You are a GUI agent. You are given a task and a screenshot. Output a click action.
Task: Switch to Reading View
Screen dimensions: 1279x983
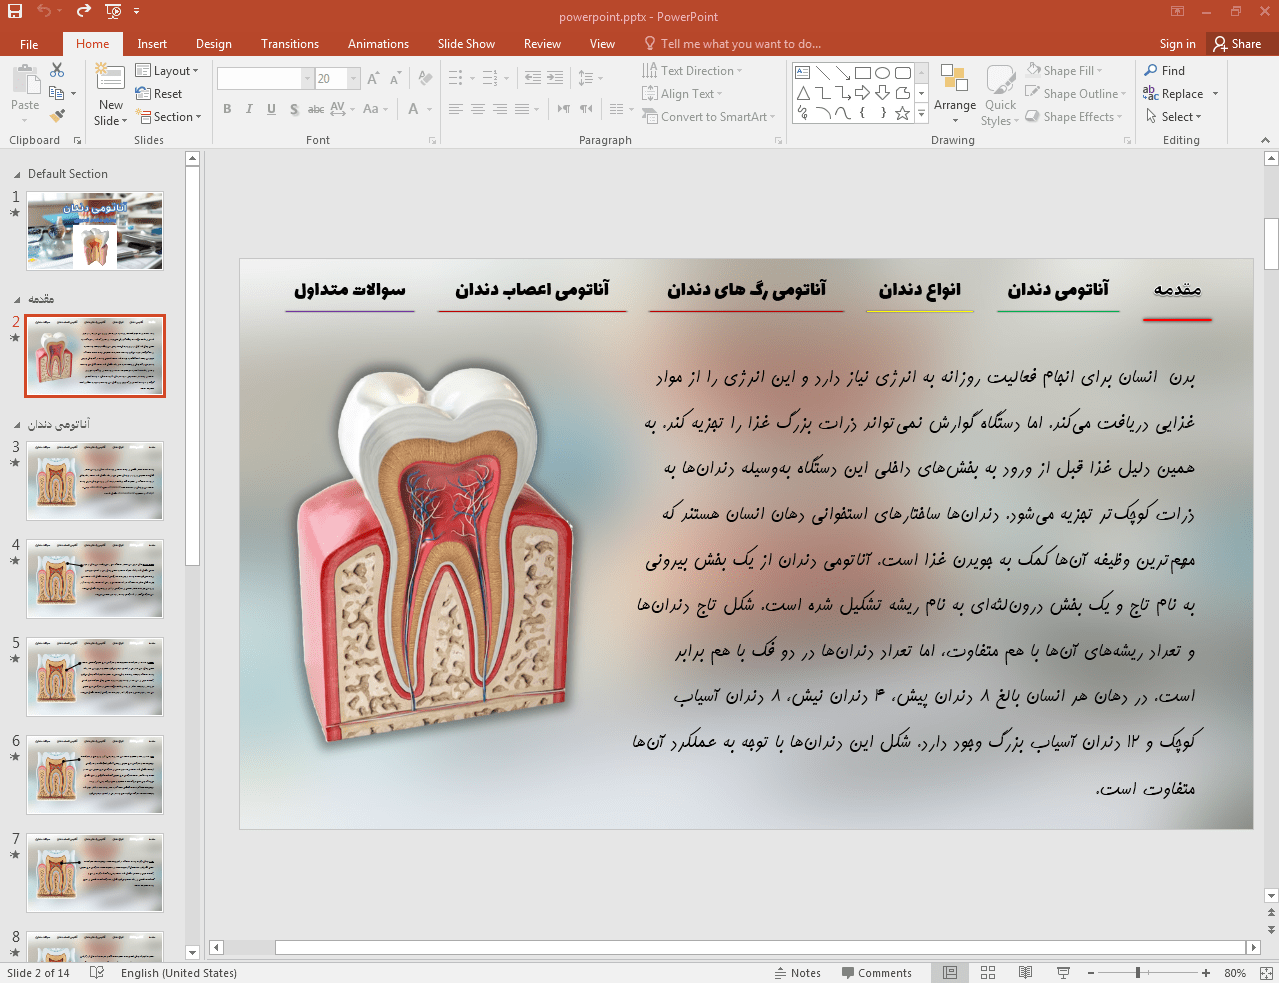click(x=1025, y=973)
